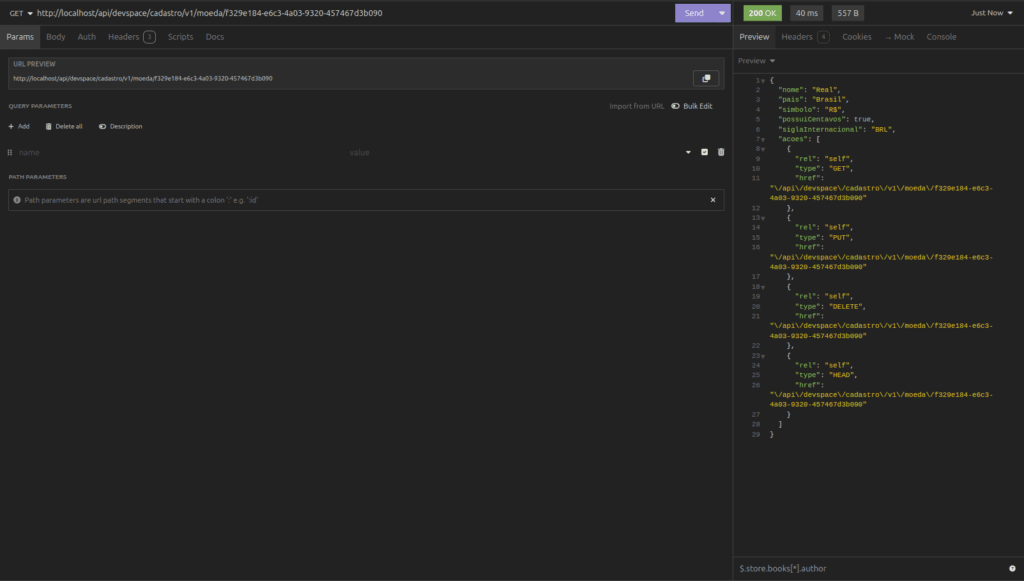
Task: Open the Preview mode dropdown
Action: [x=756, y=61]
